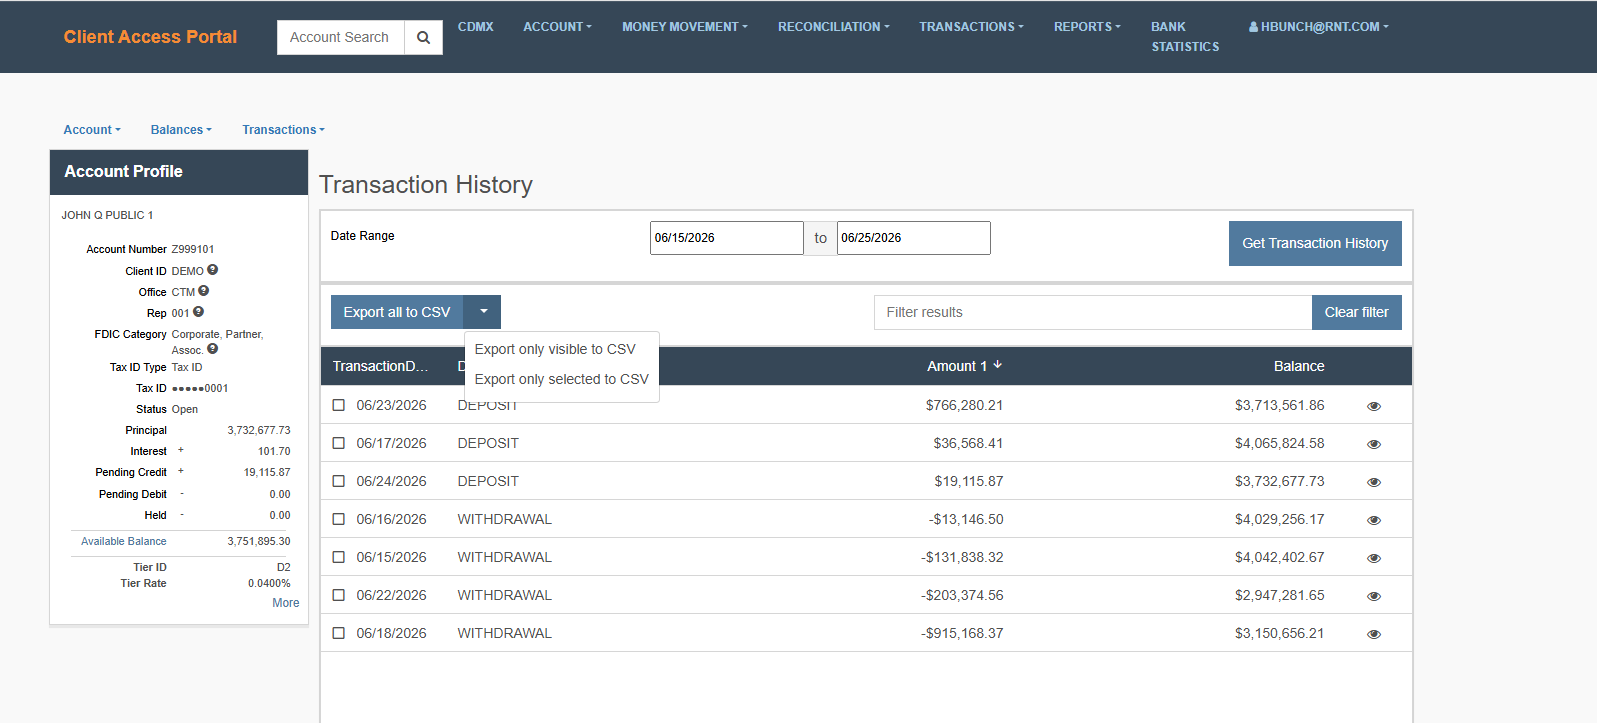Screen dimensions: 1597x723
Task: Open the ACCOUNT navigation dropdown
Action: [557, 27]
